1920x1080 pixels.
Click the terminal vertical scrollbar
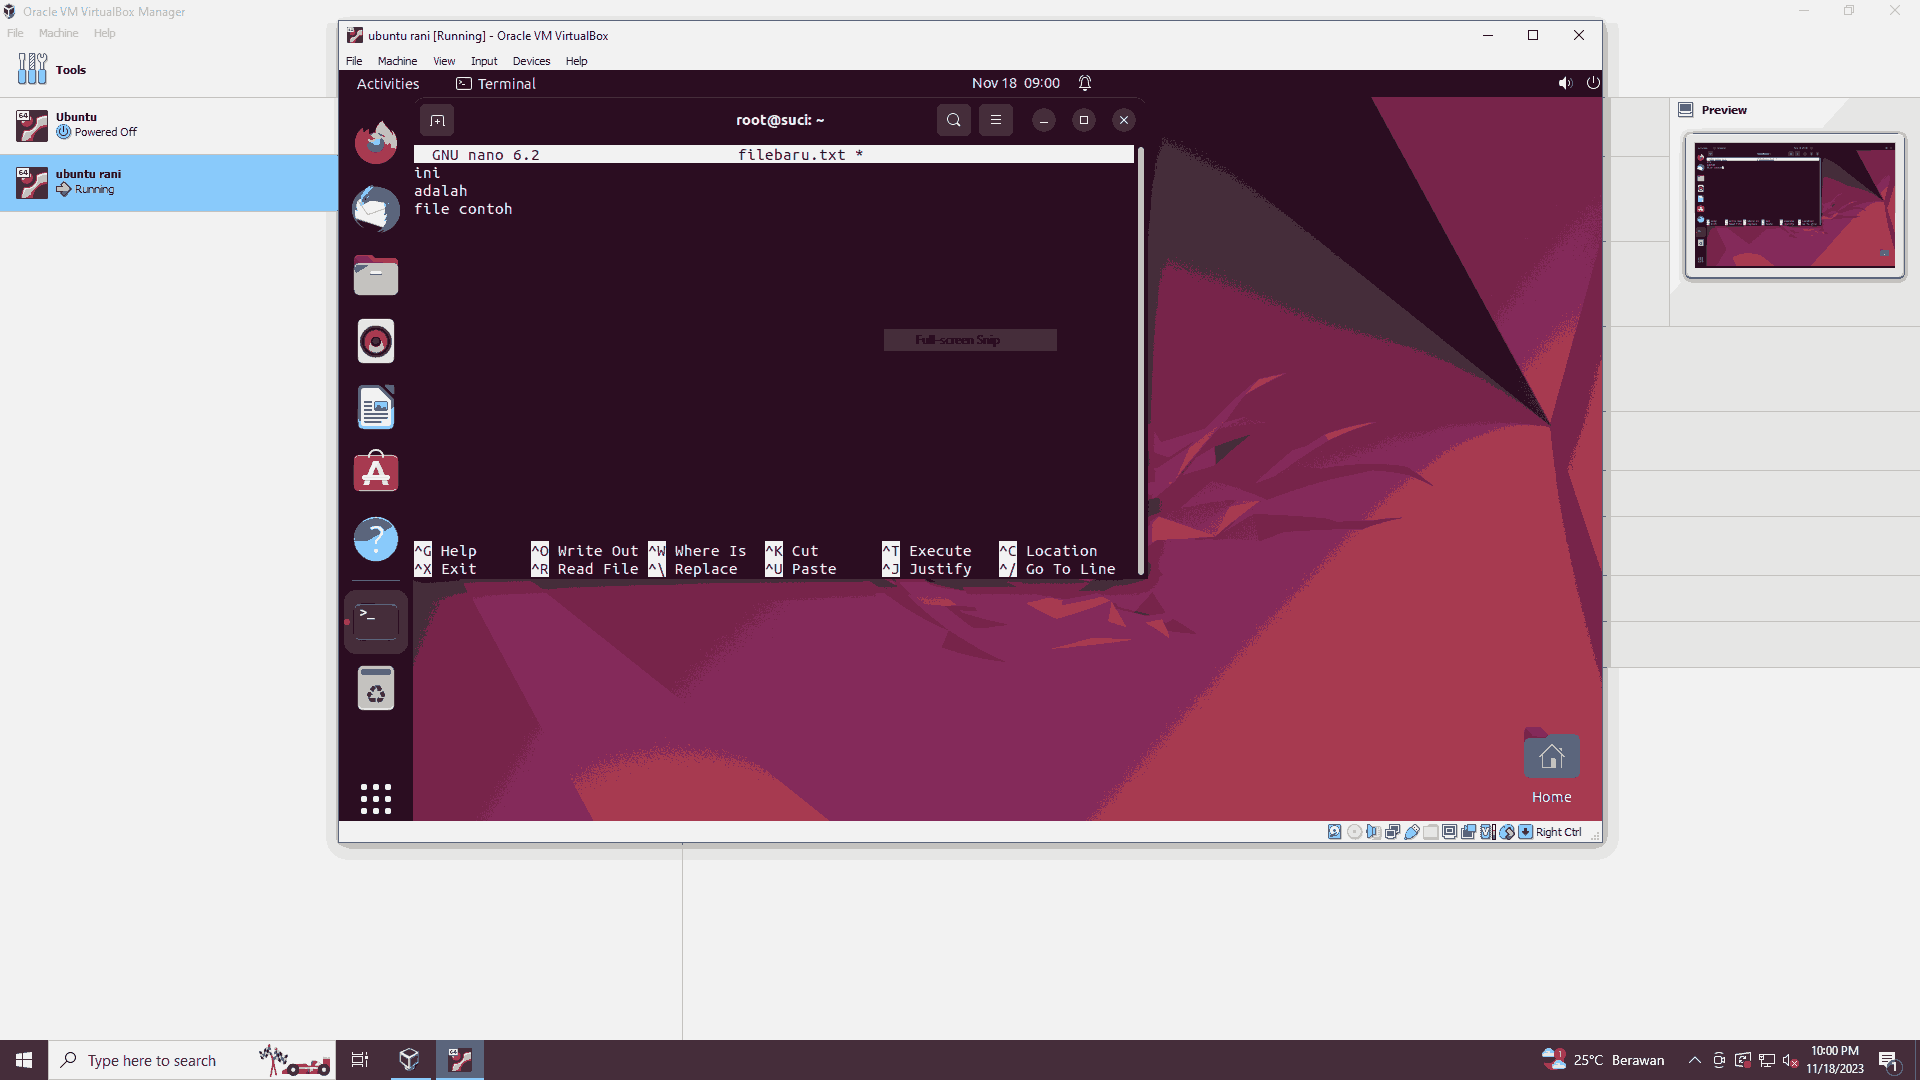click(x=1140, y=360)
